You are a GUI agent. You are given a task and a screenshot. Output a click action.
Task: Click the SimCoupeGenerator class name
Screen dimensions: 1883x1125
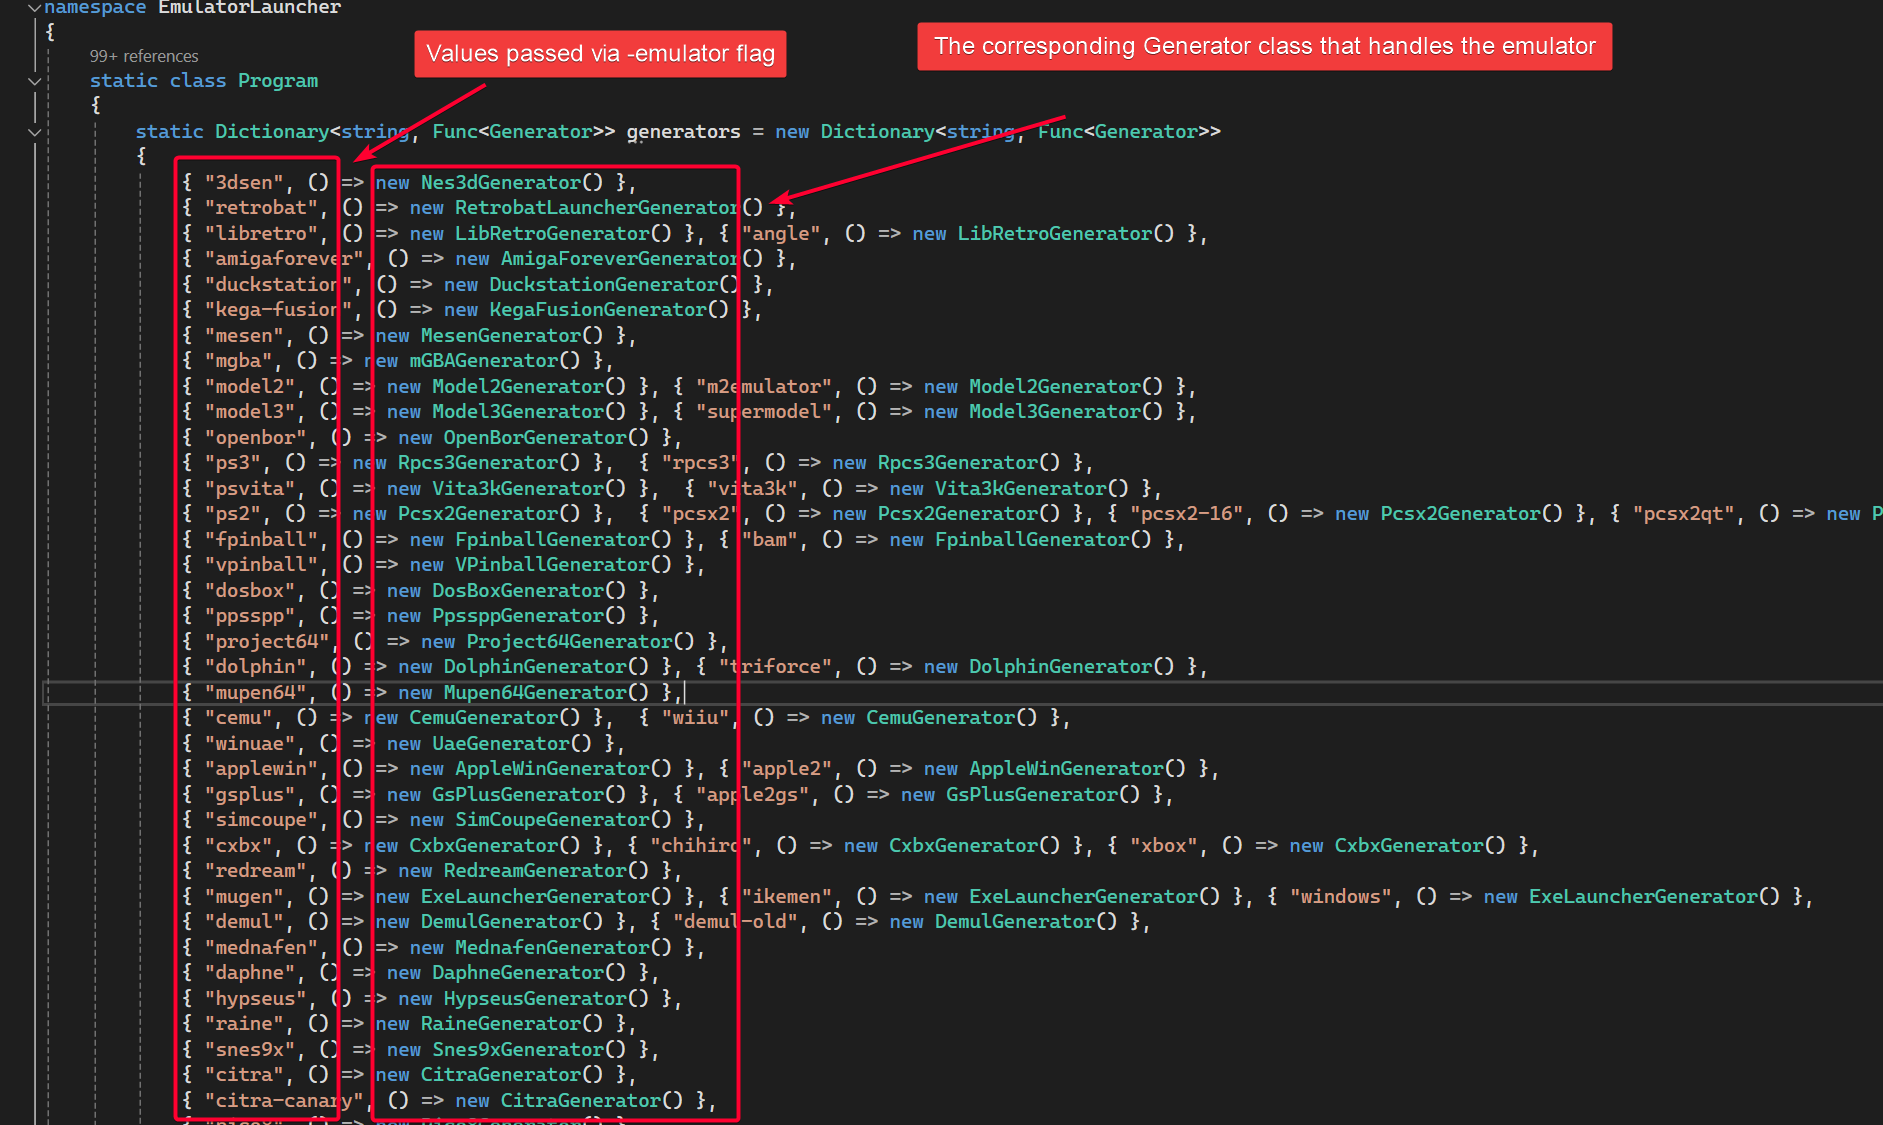point(552,820)
